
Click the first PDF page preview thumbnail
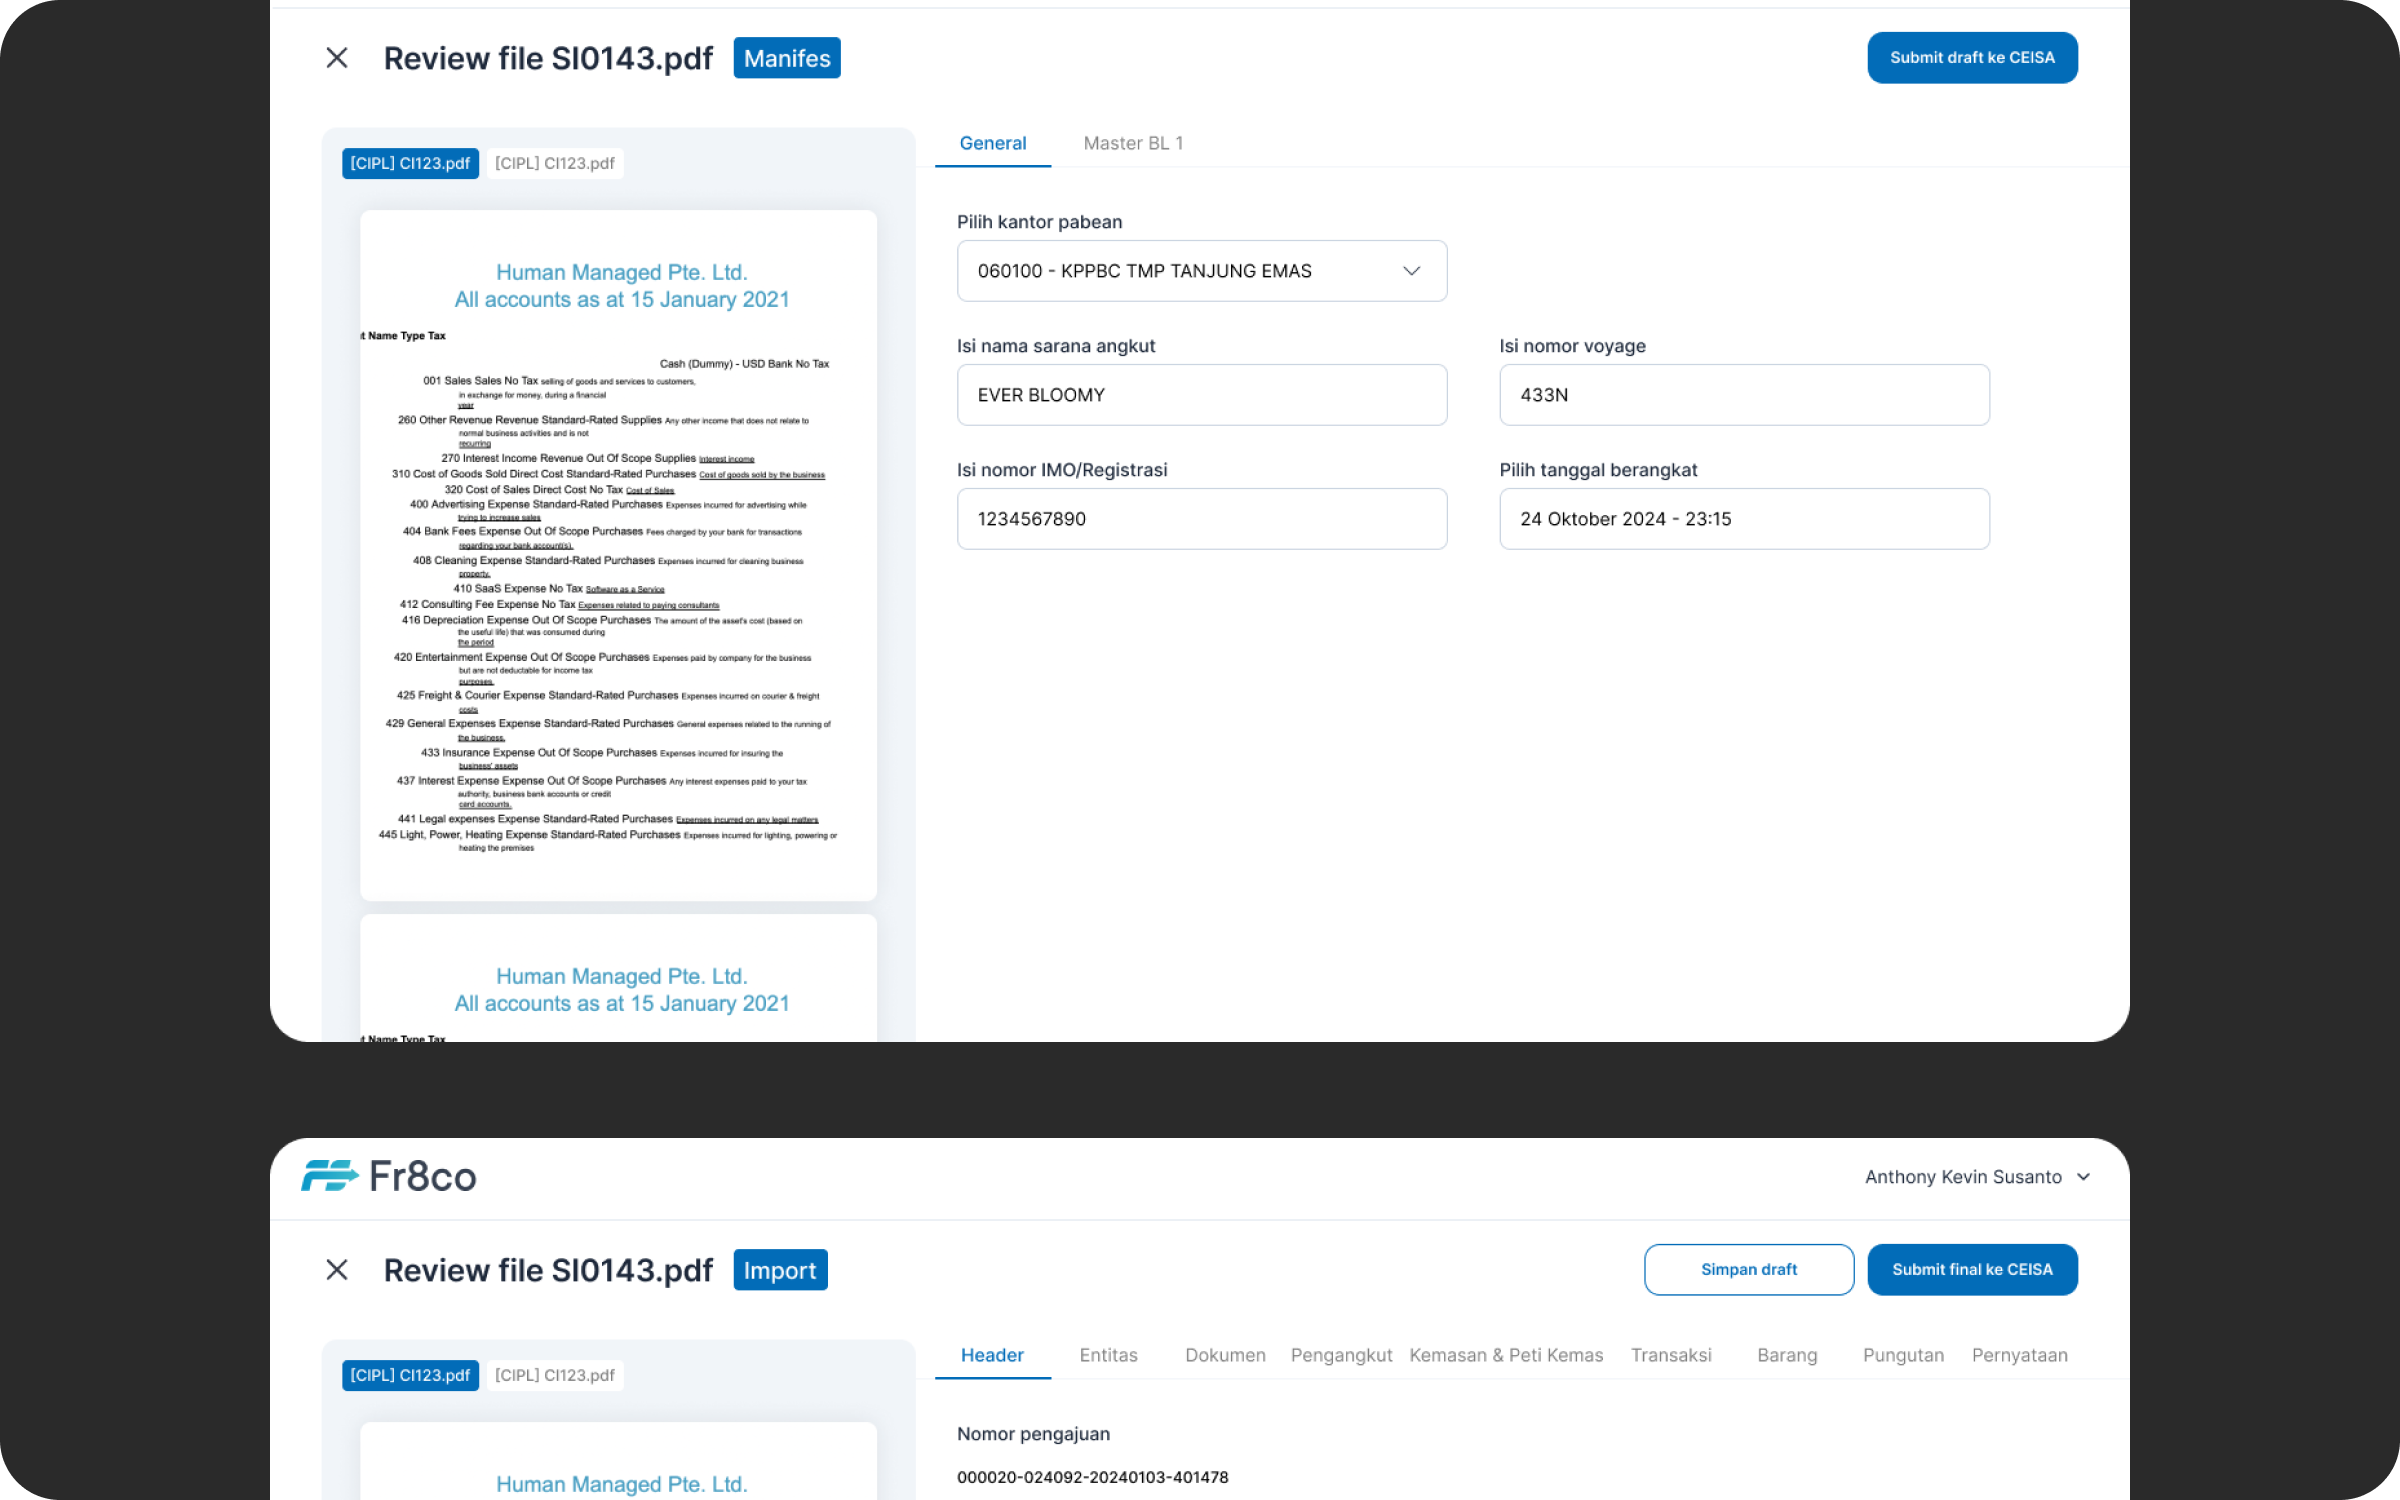click(618, 555)
